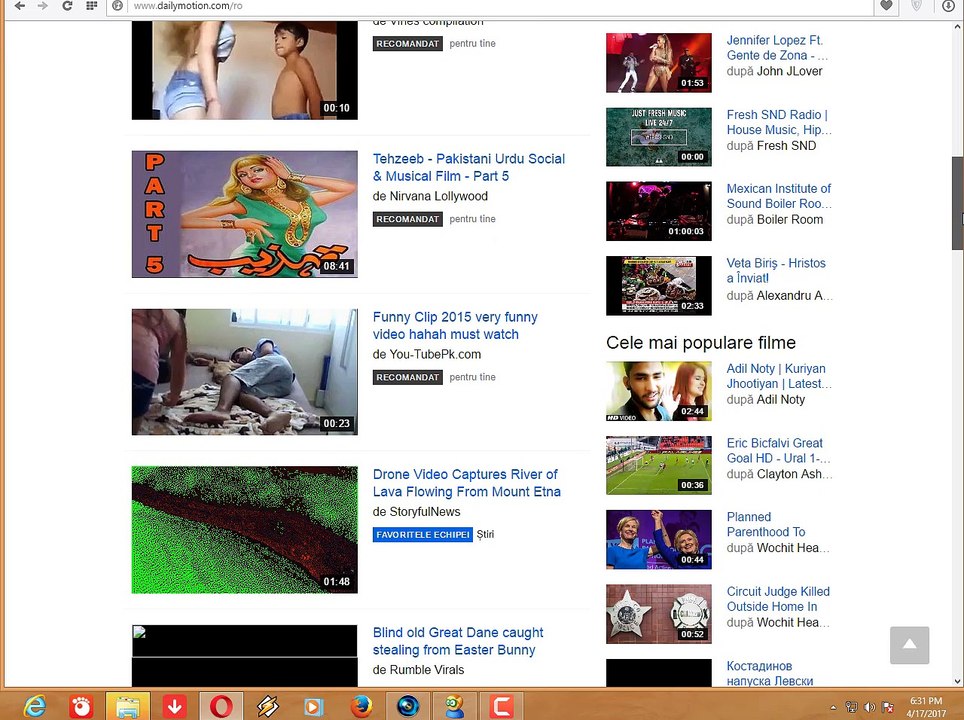The height and width of the screenshot is (720, 964).
Task: Open orange media player taskbar icon
Action: pos(313,706)
